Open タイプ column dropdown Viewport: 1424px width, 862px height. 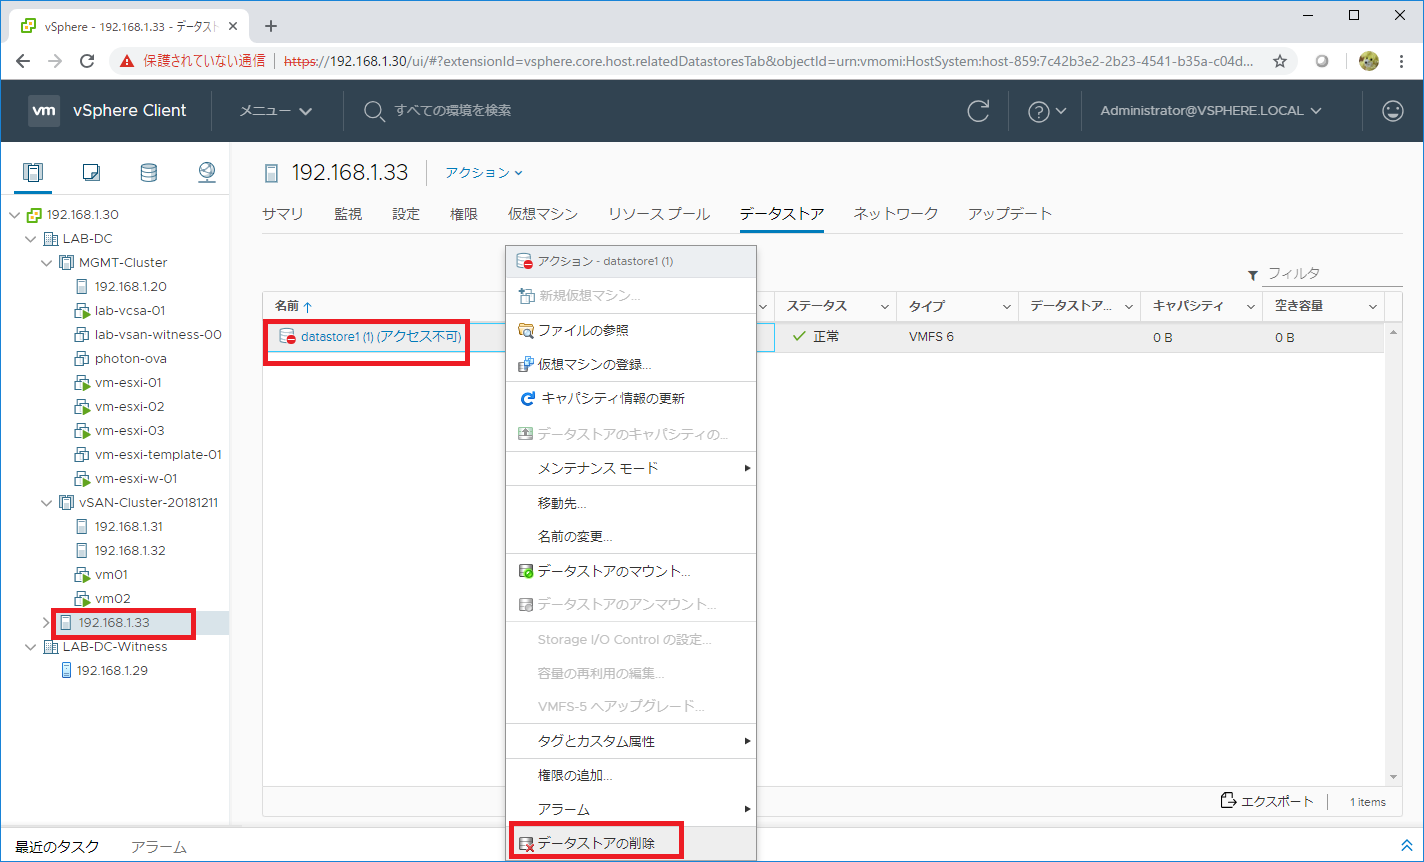pos(1006,306)
